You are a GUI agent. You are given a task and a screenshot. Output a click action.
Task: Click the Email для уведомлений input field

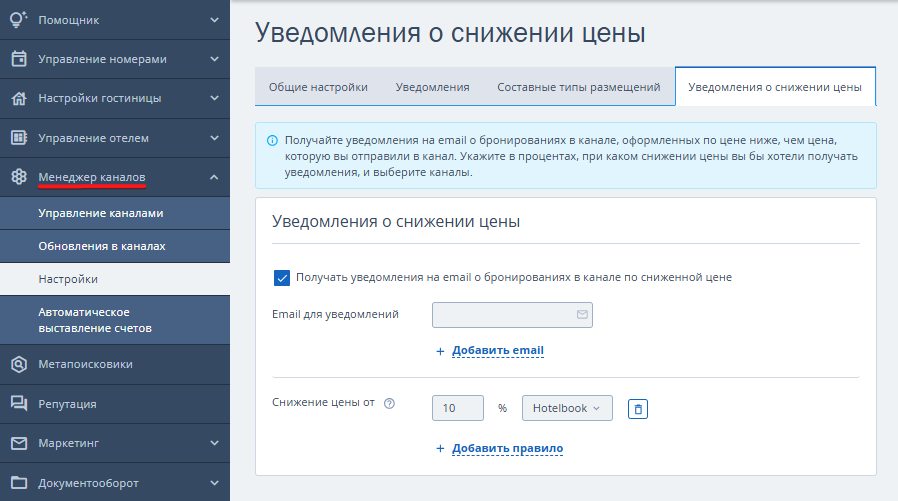point(512,315)
